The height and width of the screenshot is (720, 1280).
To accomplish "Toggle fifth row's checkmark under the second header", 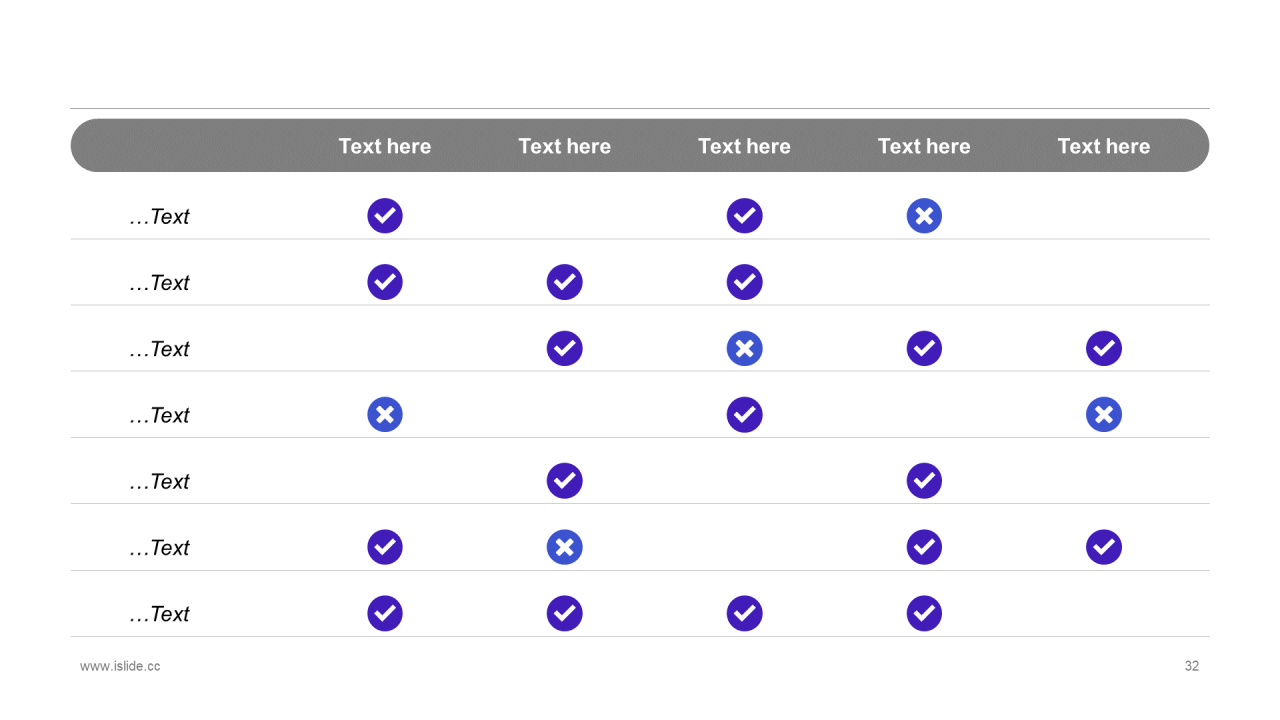I will (564, 481).
